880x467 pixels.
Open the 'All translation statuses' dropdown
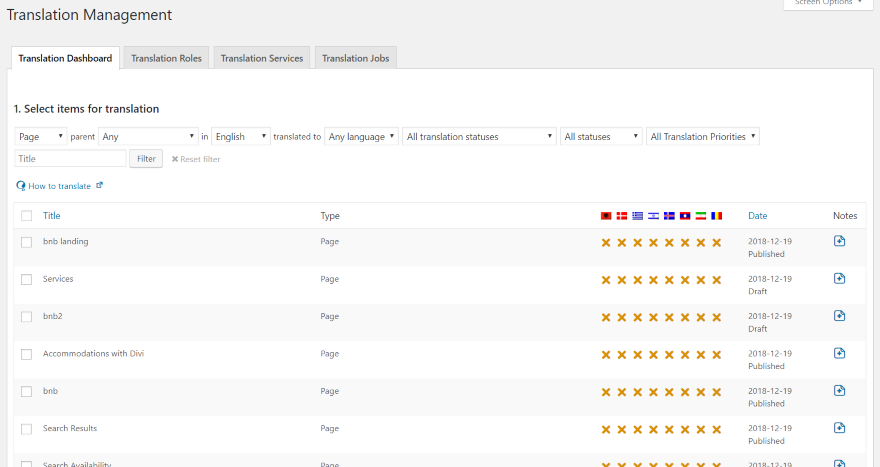coord(479,136)
